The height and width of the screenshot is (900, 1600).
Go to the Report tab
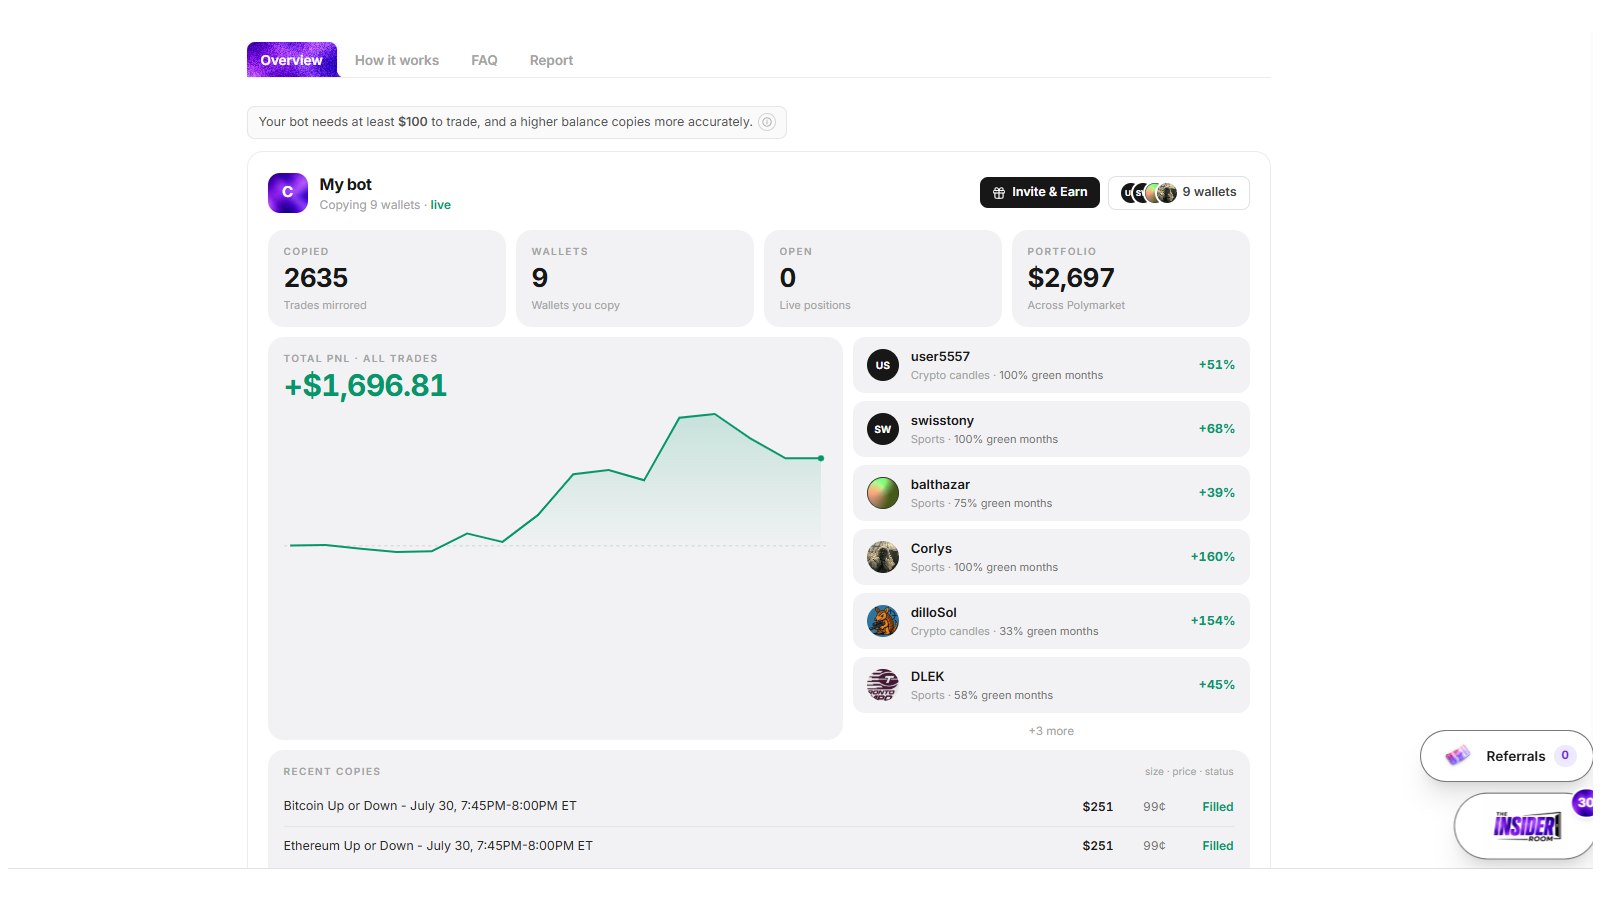pyautogui.click(x=551, y=60)
